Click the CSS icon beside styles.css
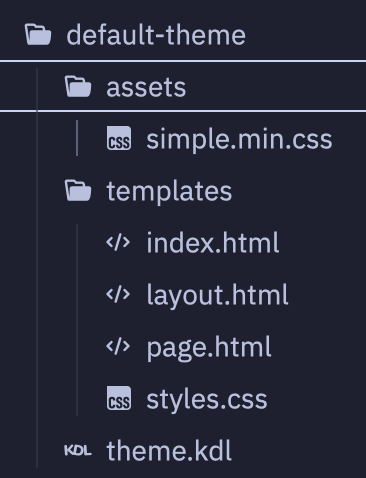Image resolution: width=366 pixels, height=478 pixels. click(x=119, y=398)
